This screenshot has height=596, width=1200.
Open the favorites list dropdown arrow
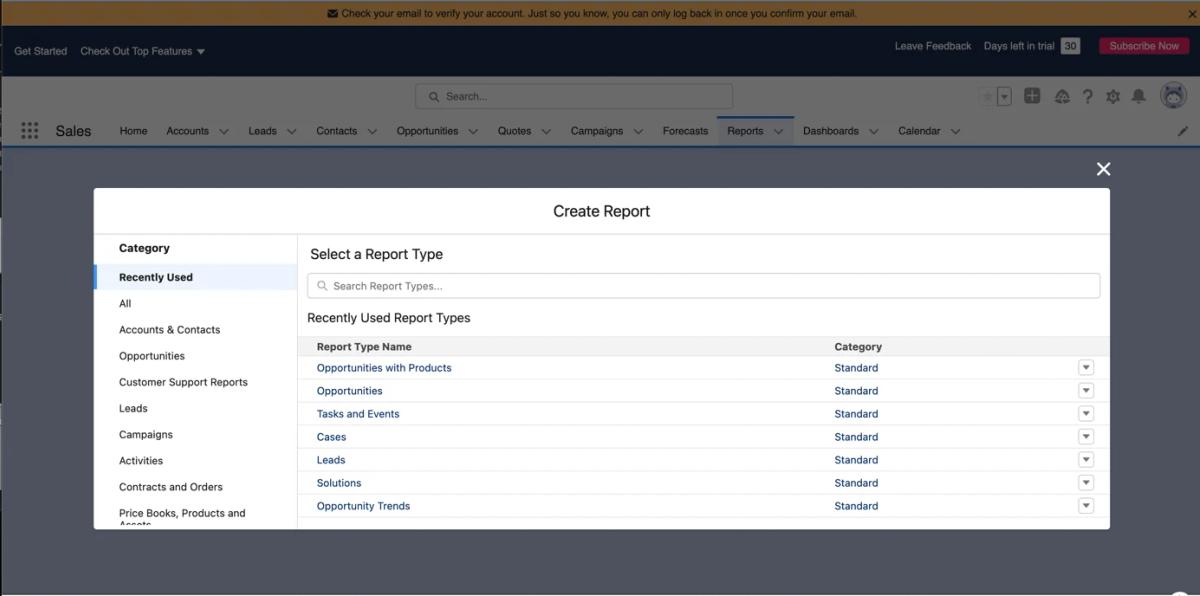click(x=1005, y=97)
